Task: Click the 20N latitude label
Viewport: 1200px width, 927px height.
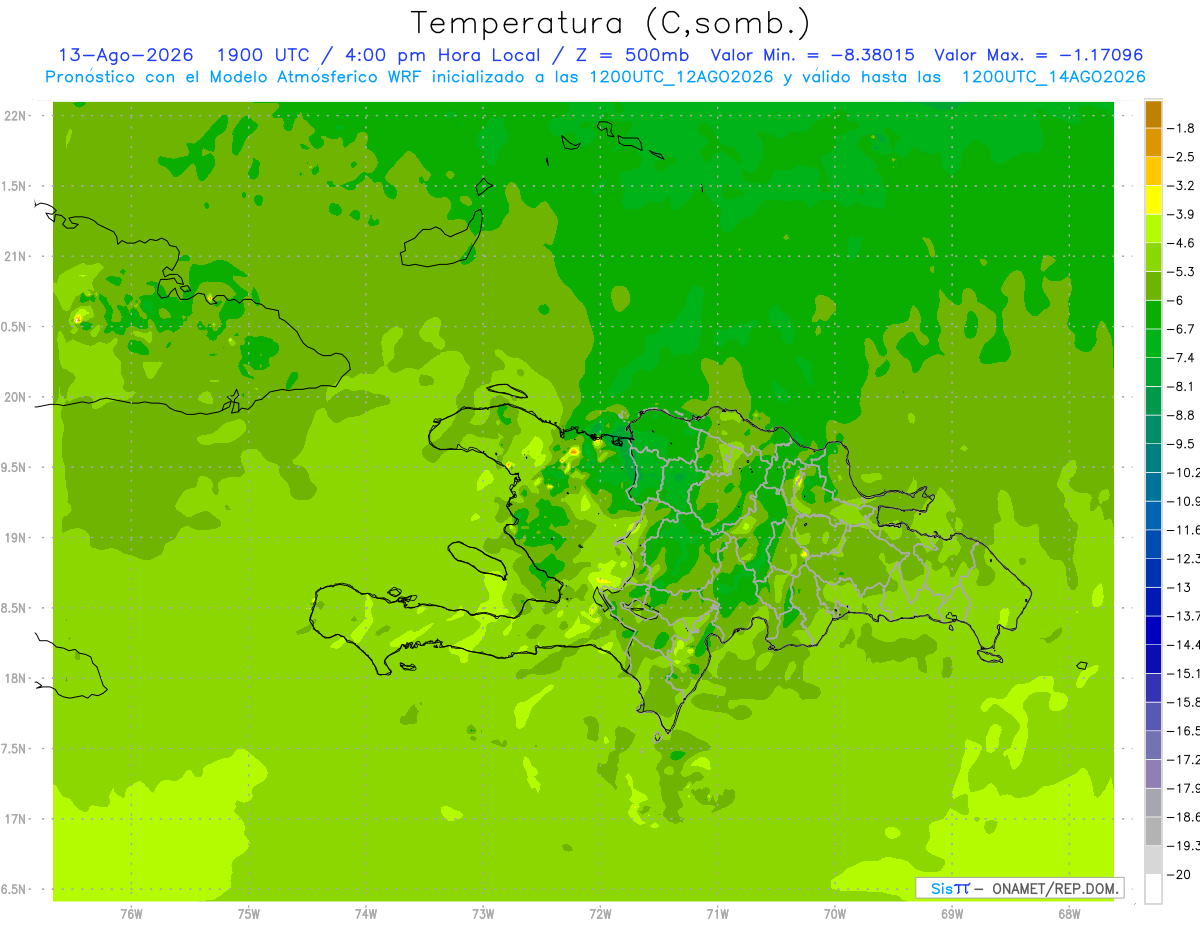Action: point(16,397)
